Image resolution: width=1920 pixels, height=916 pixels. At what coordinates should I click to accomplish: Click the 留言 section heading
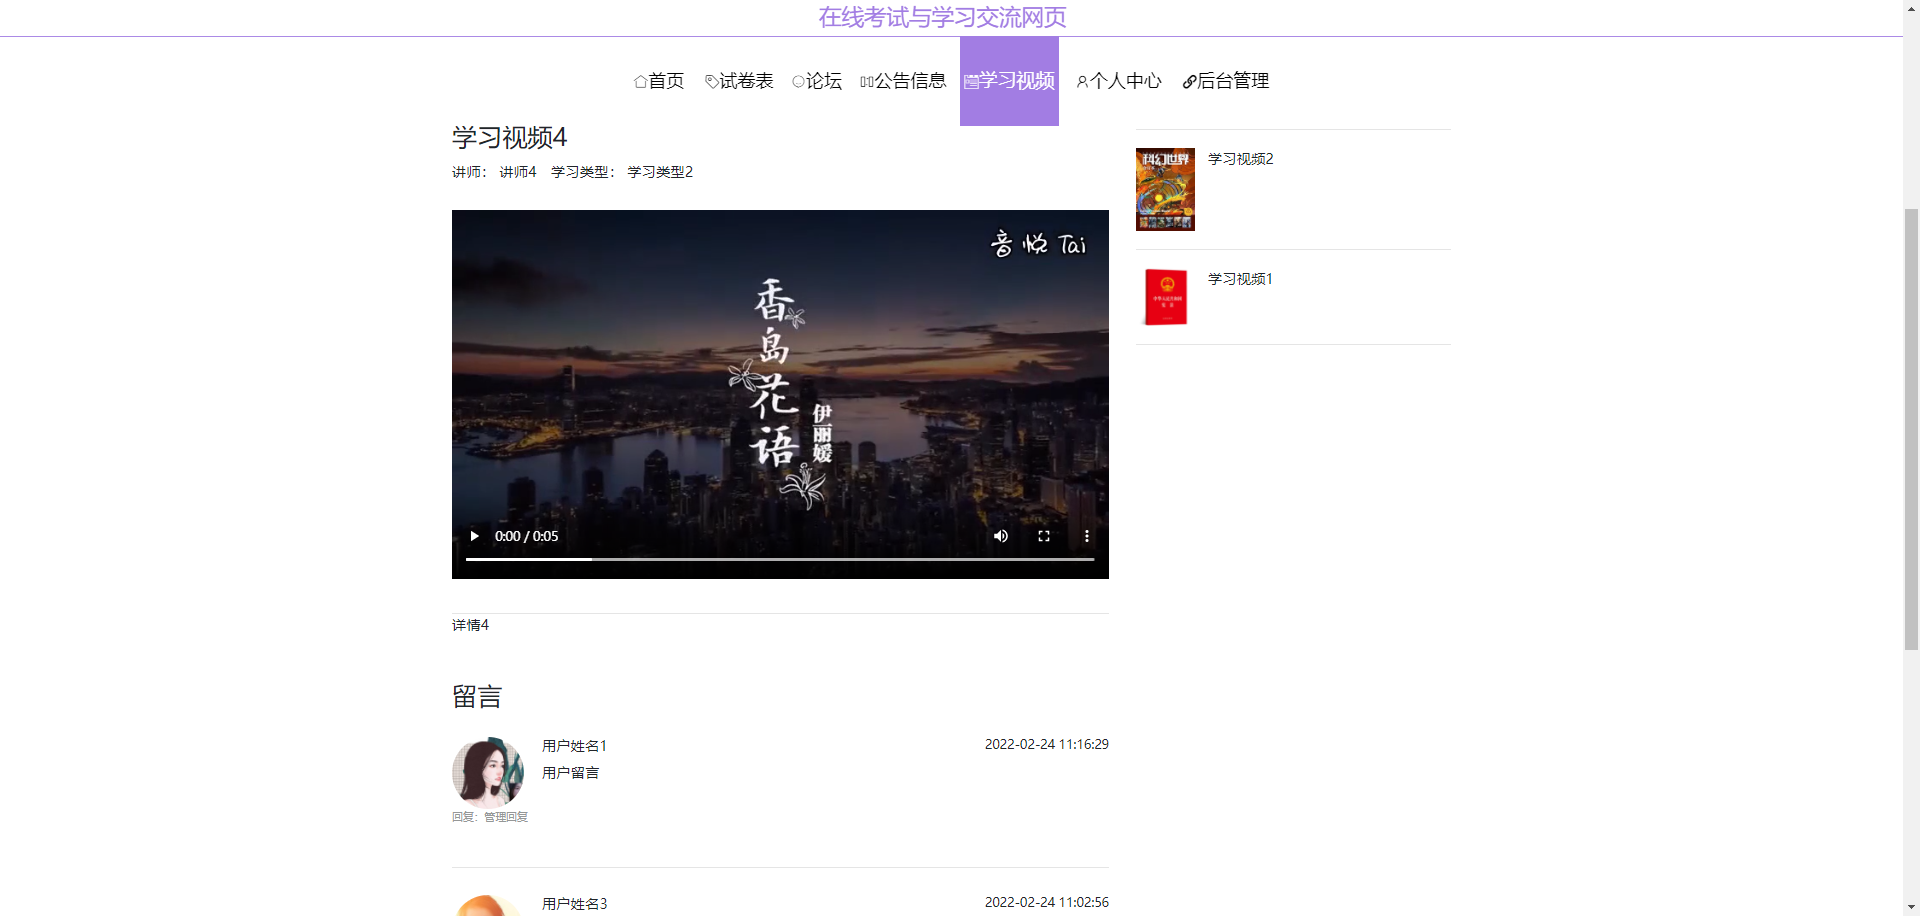click(477, 697)
